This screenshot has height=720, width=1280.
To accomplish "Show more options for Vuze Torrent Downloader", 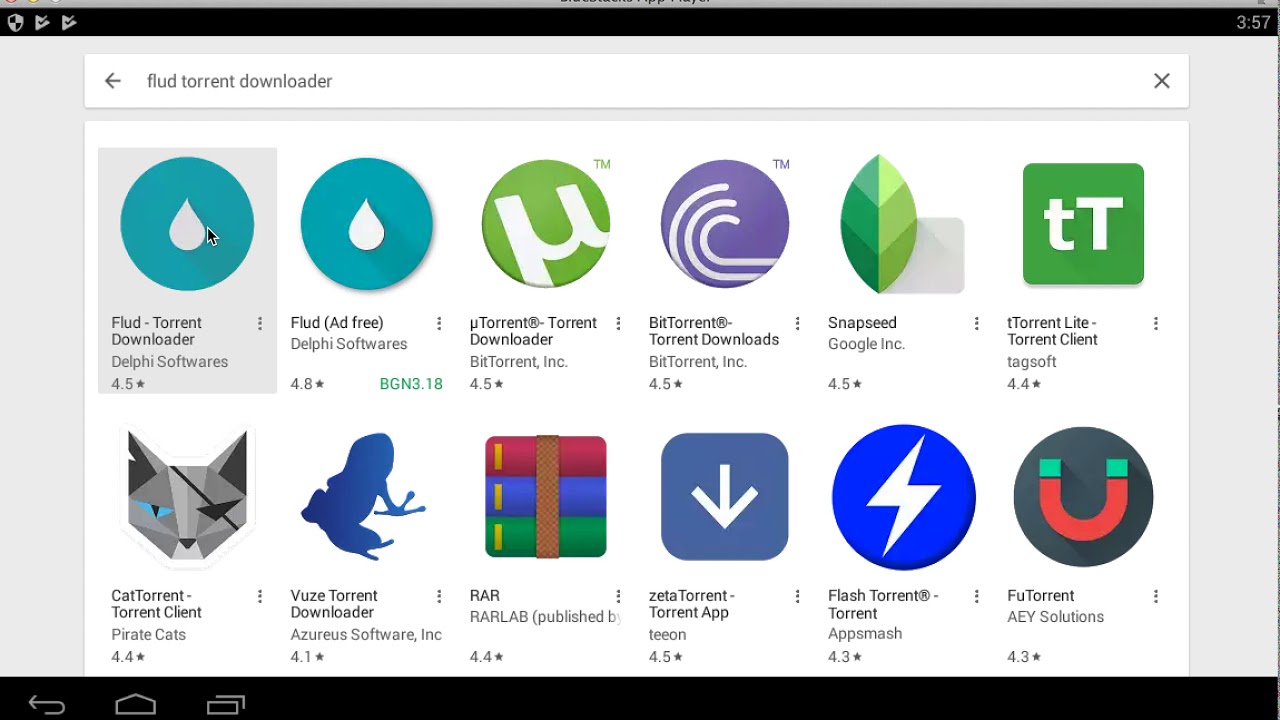I will pos(439,597).
